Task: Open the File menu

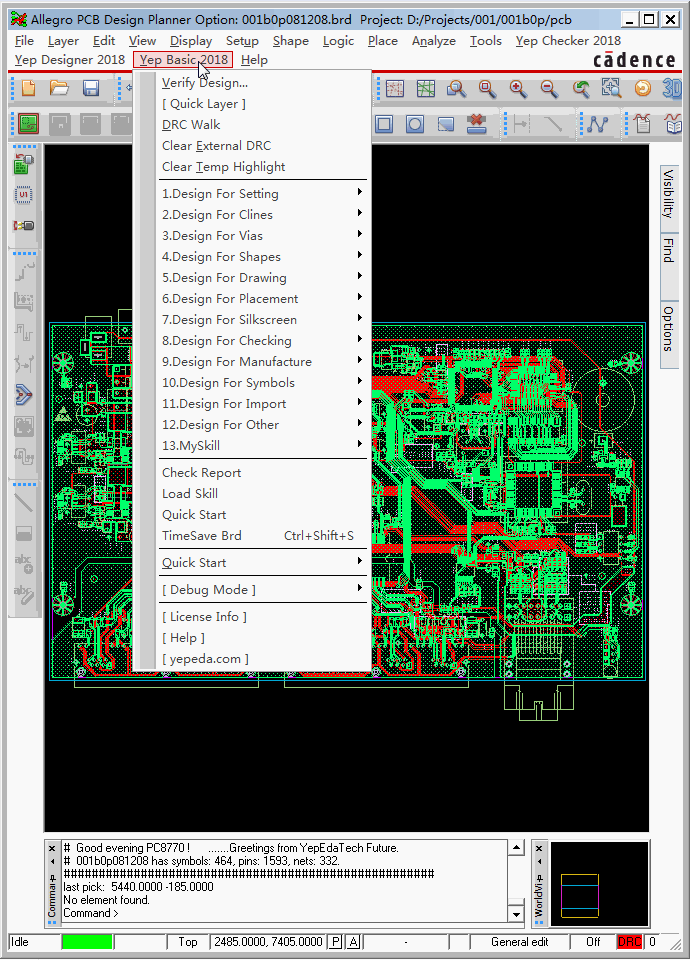Action: (x=24, y=41)
